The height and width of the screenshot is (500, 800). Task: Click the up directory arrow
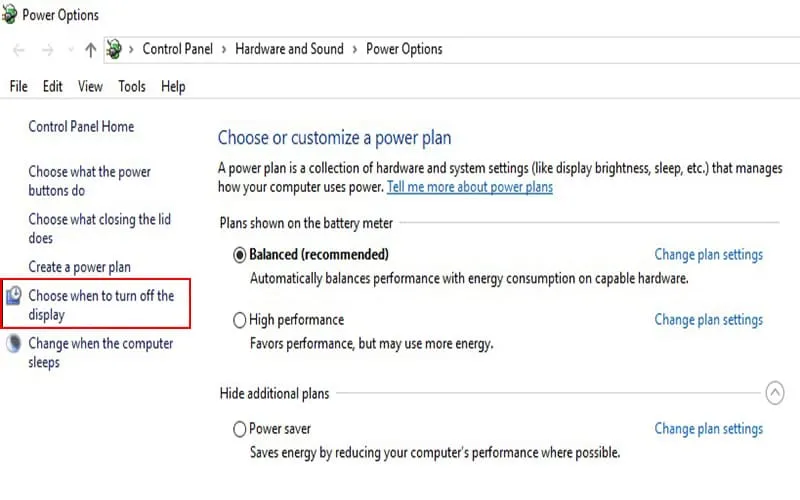[x=91, y=49]
